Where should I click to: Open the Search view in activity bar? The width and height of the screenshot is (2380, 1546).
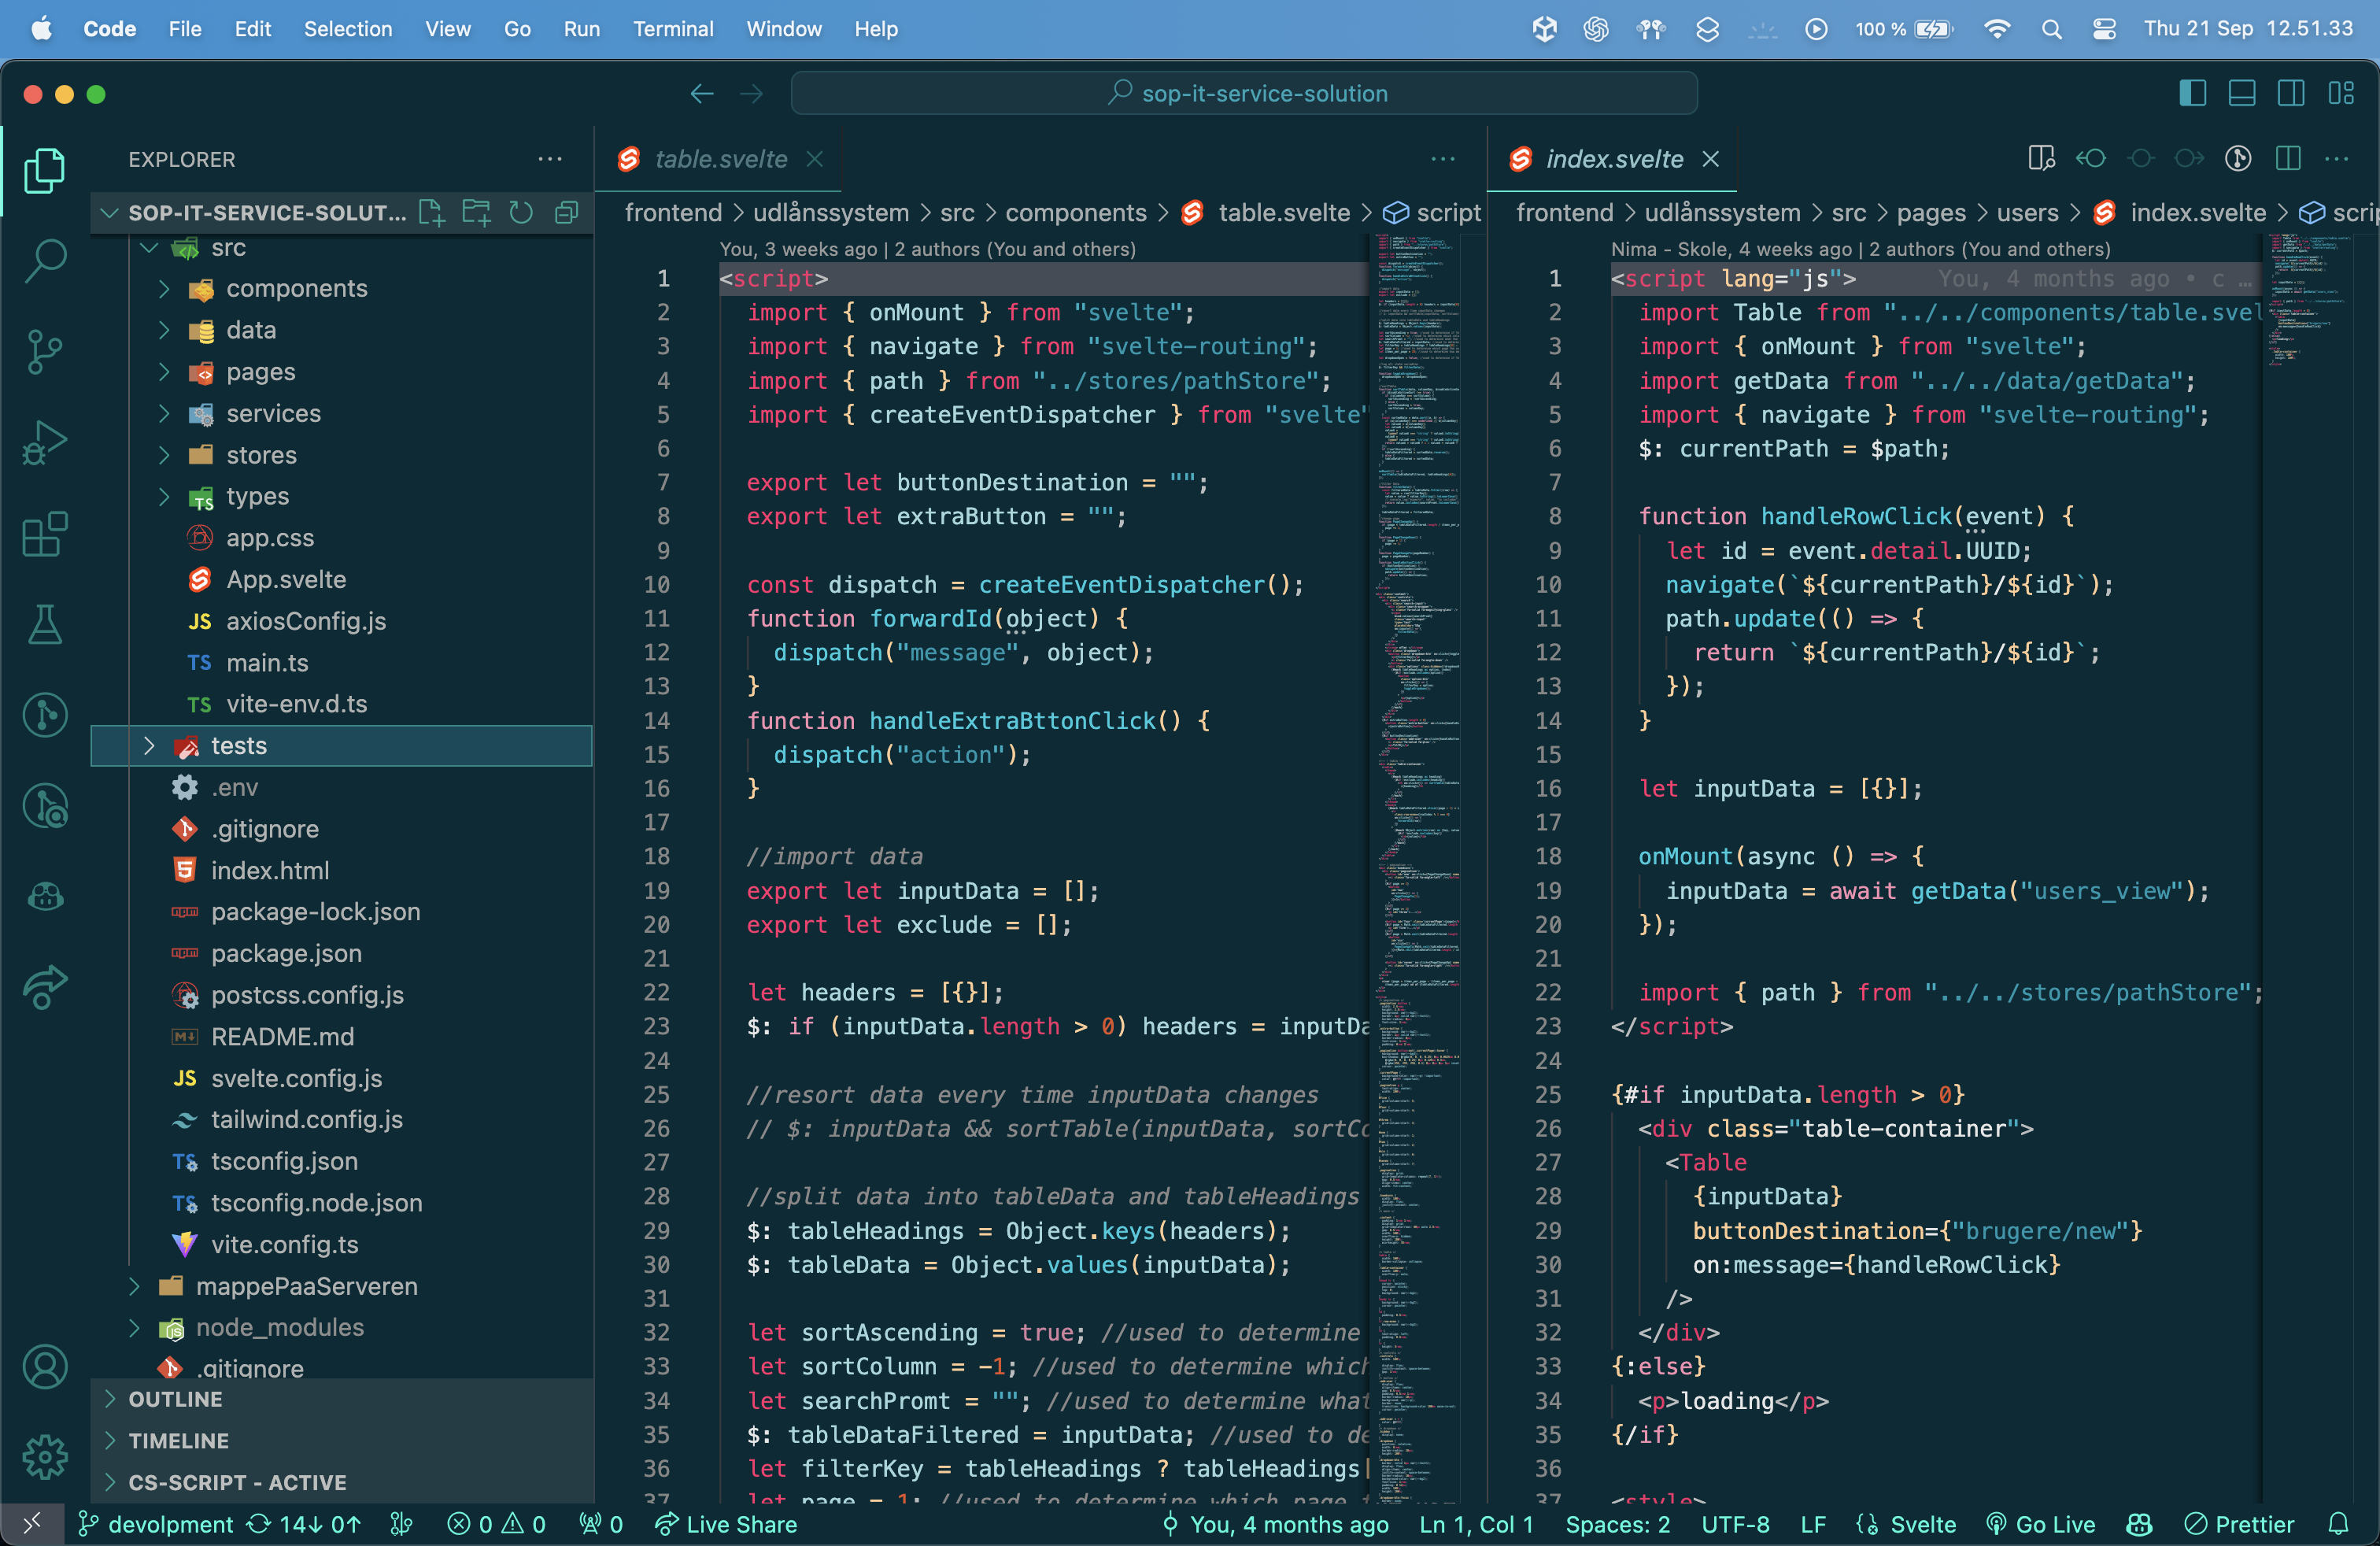pos(45,260)
